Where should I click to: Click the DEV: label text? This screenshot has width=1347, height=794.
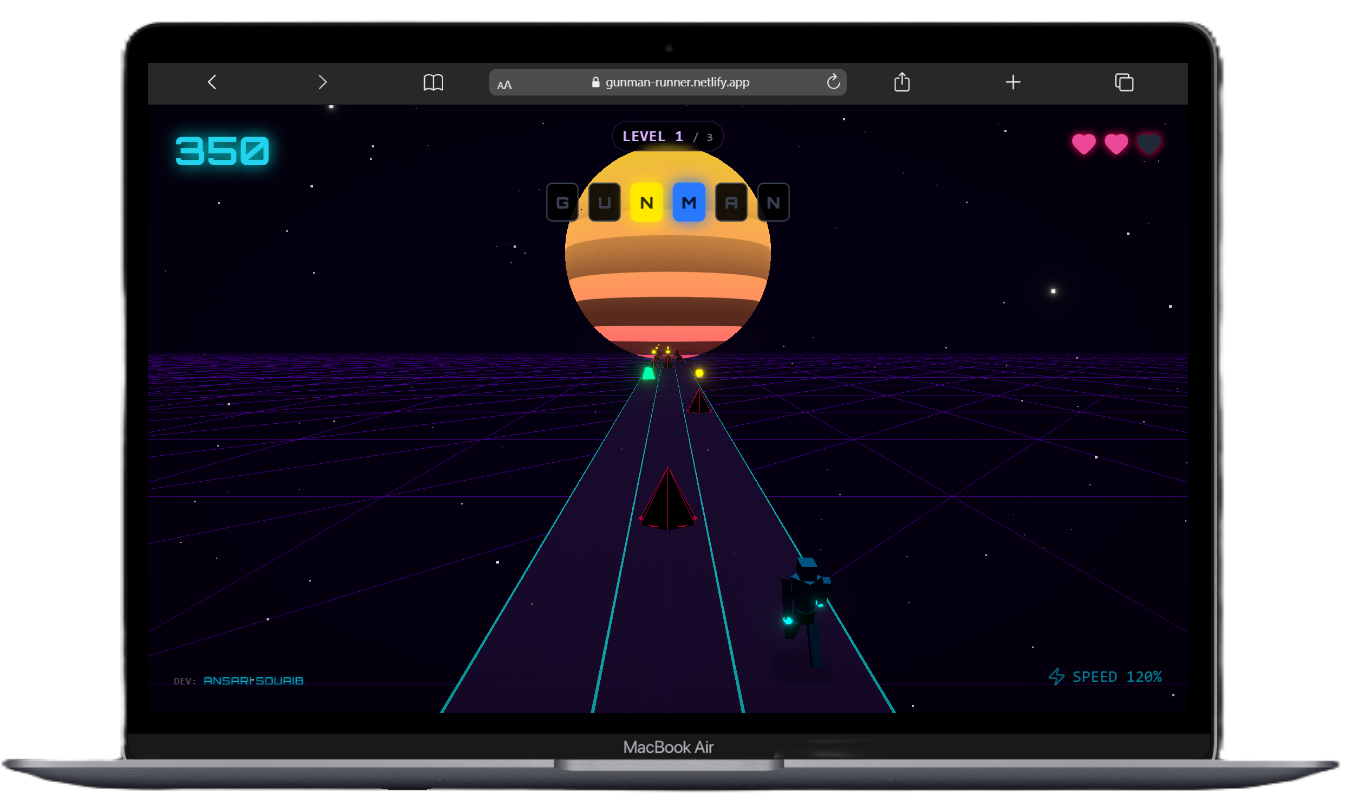(x=185, y=681)
